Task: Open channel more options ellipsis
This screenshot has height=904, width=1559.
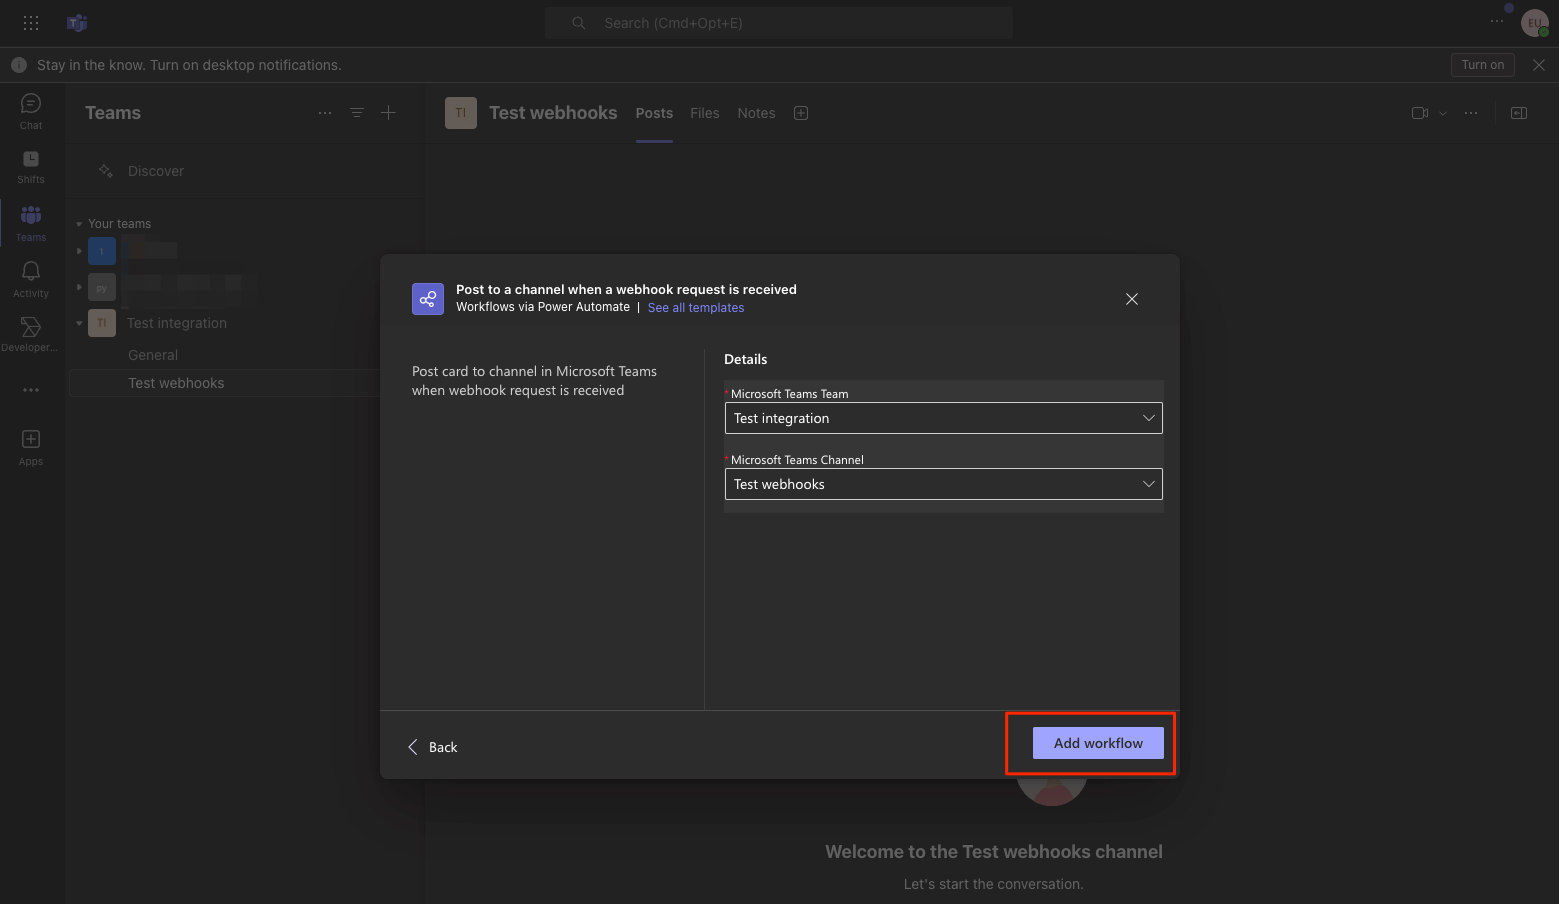Action: (x=1471, y=113)
